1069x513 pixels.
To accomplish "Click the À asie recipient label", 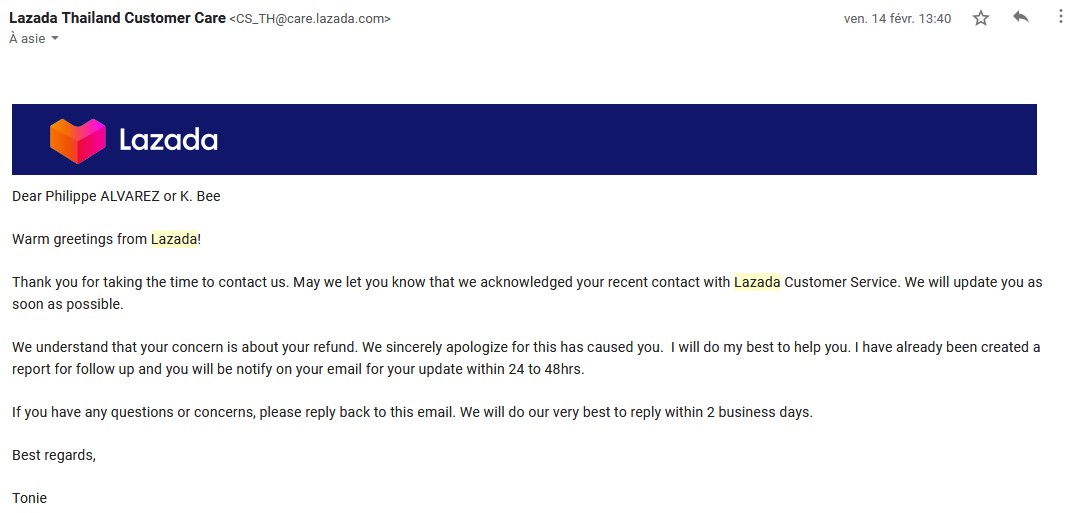I will [27, 39].
